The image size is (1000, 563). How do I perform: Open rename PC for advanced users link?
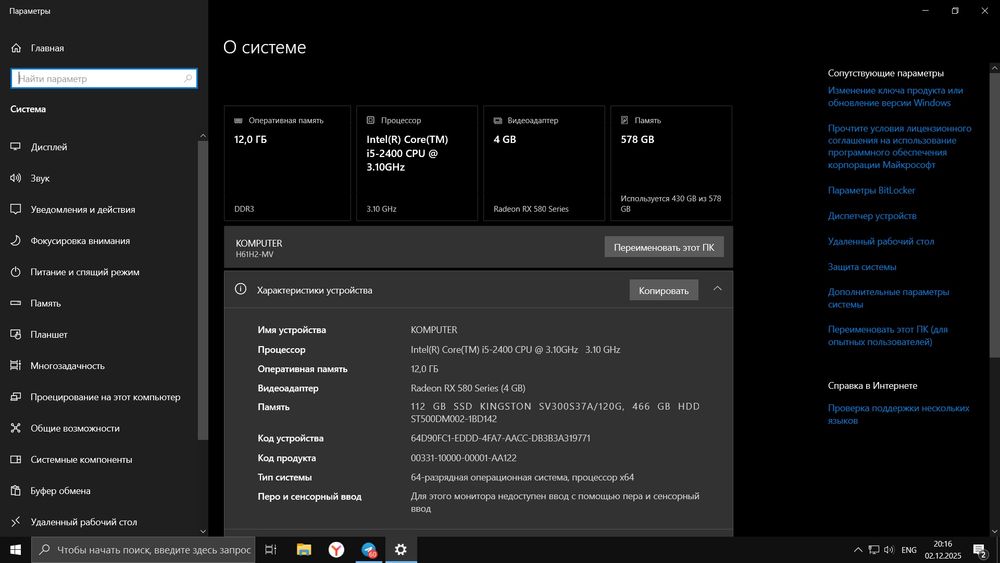tap(888, 335)
